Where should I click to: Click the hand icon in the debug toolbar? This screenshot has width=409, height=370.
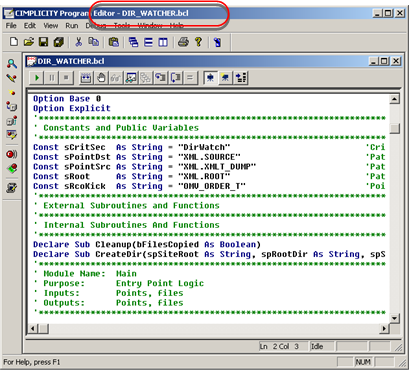tap(101, 78)
